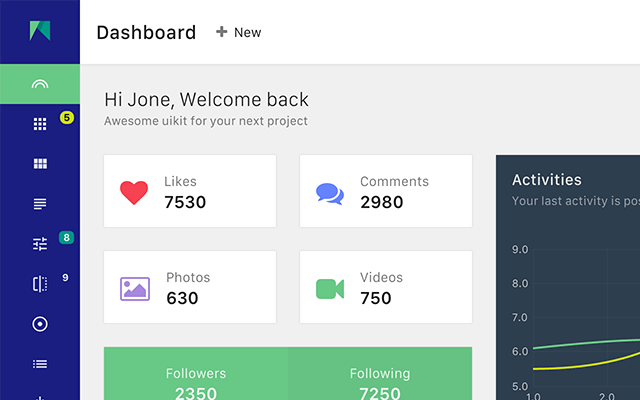Open the apps grid sidebar icon
This screenshot has height=400, width=640.
[40, 124]
